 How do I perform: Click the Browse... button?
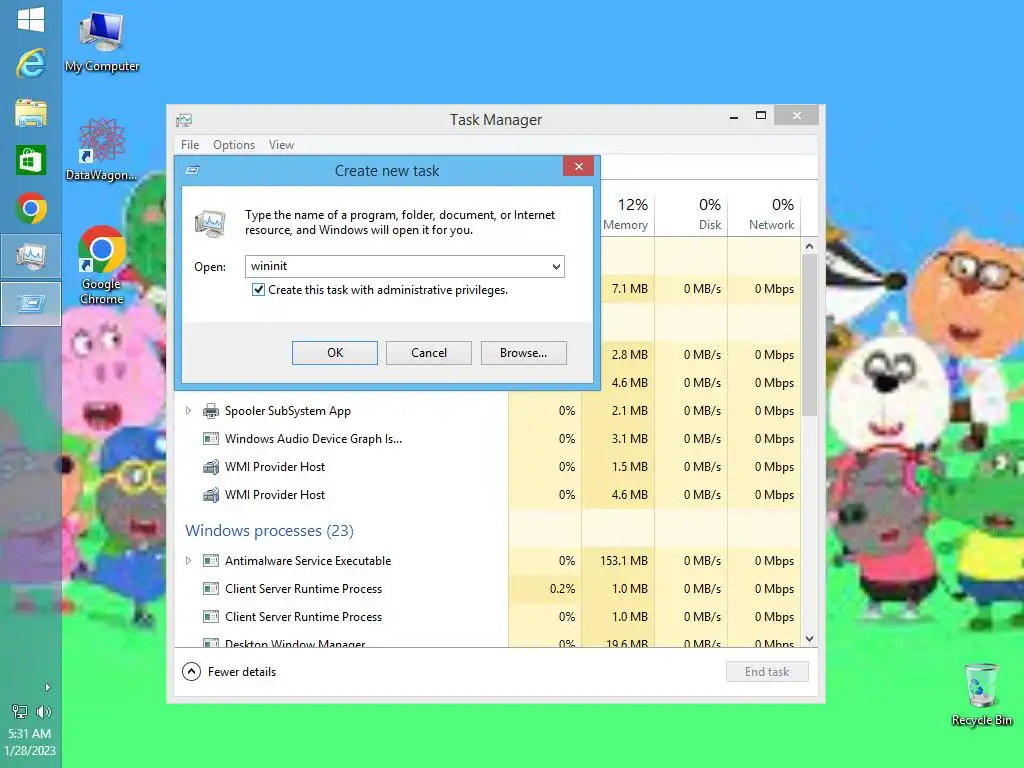tap(524, 353)
